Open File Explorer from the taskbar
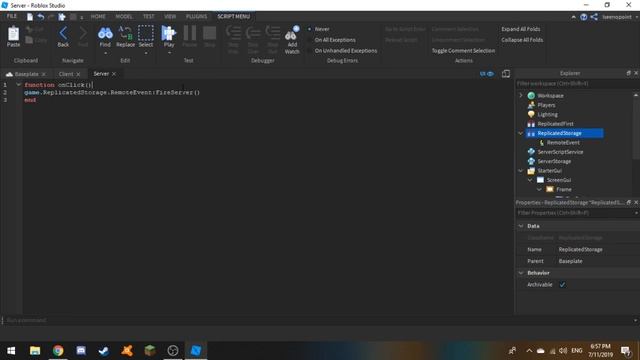Screen dimensions: 640x360 tap(35, 350)
